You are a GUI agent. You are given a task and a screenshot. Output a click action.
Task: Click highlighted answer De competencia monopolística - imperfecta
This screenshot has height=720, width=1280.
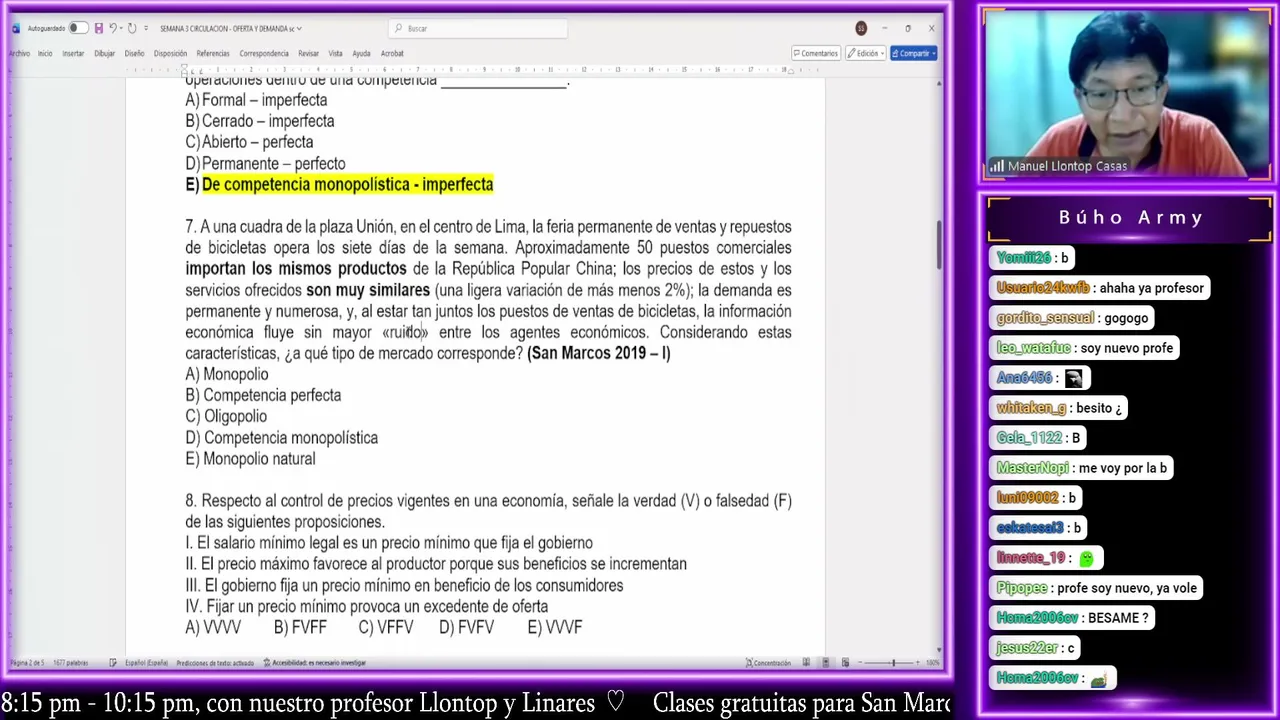click(x=348, y=185)
